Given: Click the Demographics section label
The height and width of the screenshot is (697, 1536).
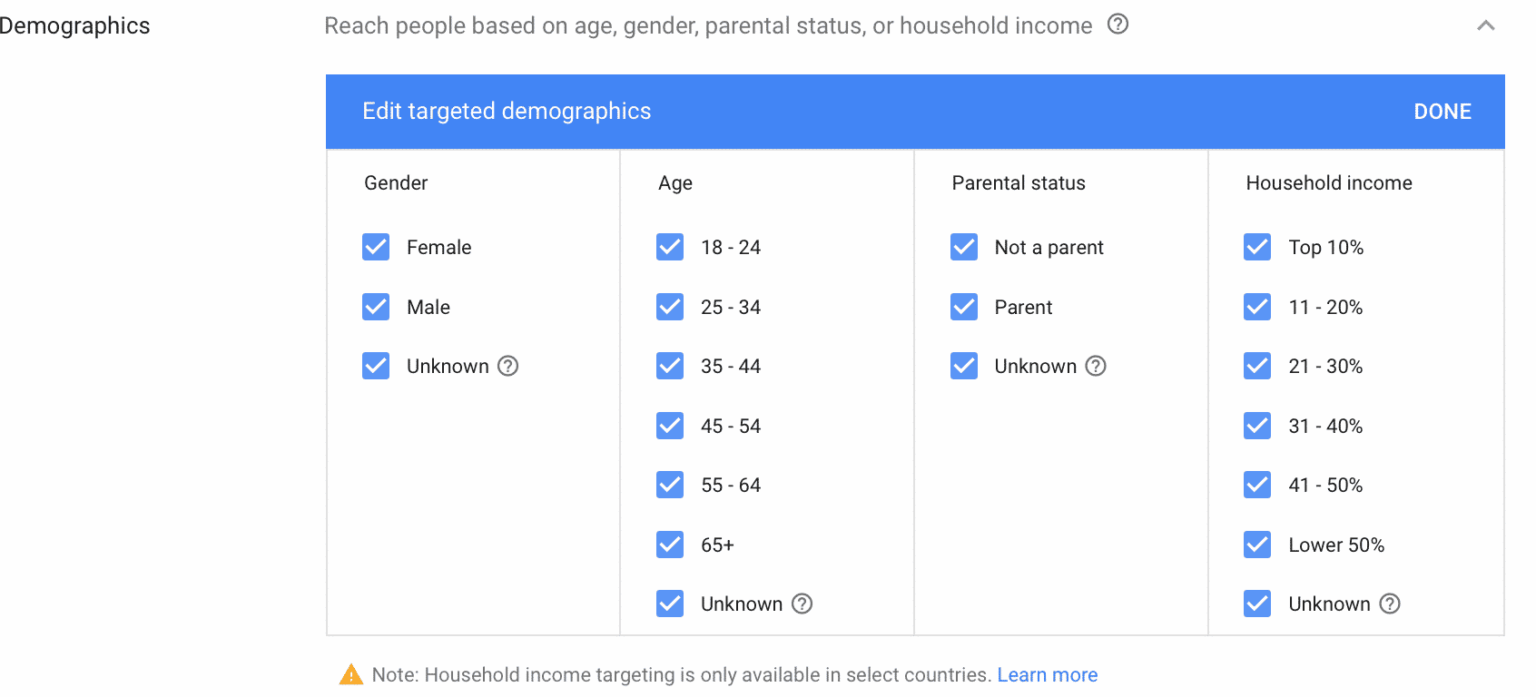Looking at the screenshot, I should click(x=75, y=26).
